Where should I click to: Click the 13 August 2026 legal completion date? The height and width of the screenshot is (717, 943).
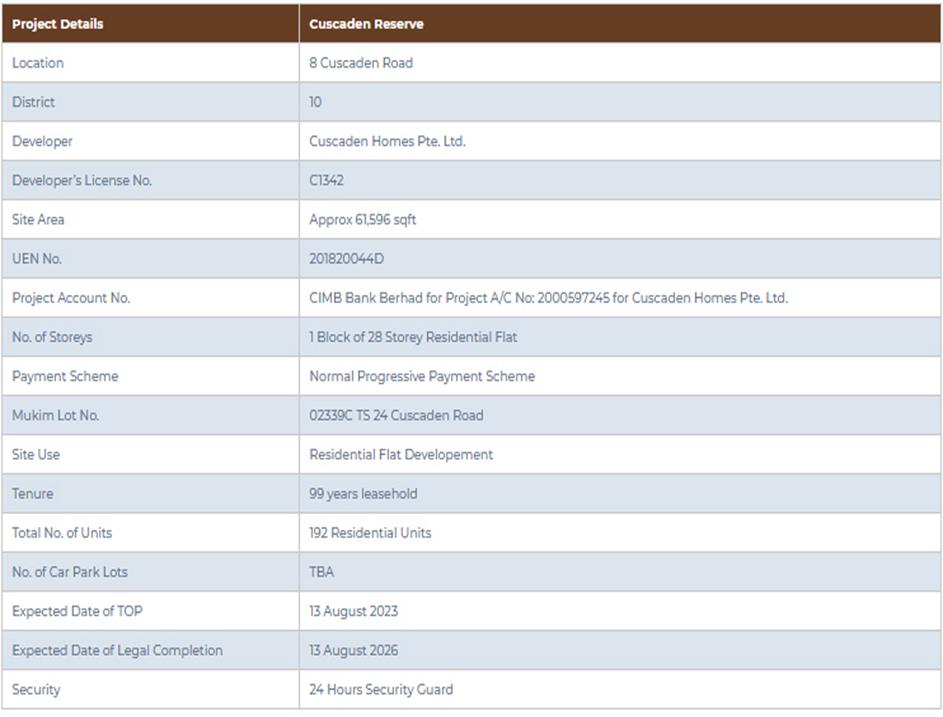(353, 650)
